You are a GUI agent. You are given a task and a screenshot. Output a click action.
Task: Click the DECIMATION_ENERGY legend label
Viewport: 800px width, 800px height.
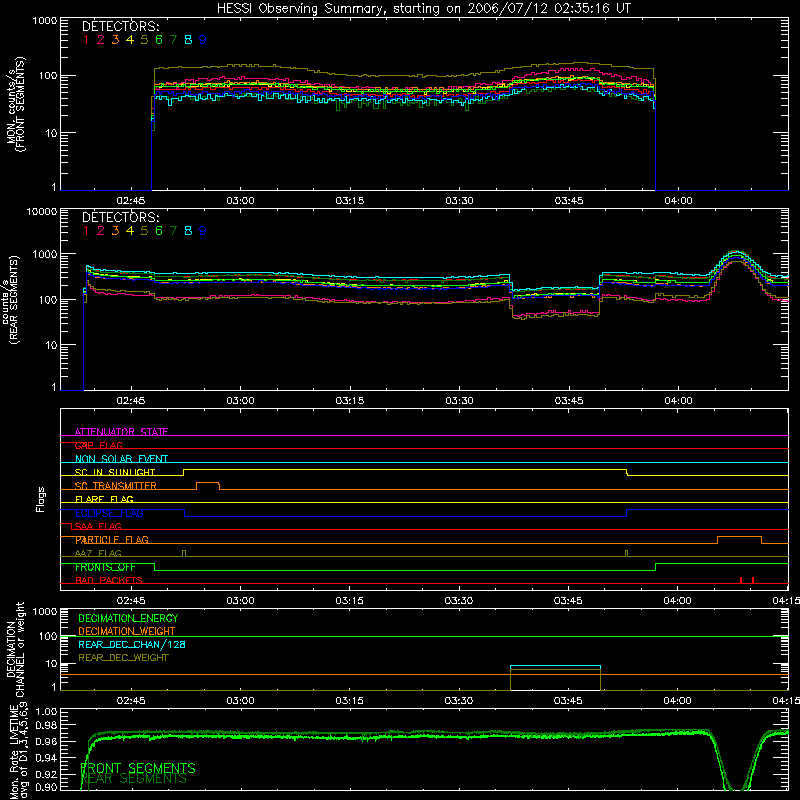coord(128,618)
